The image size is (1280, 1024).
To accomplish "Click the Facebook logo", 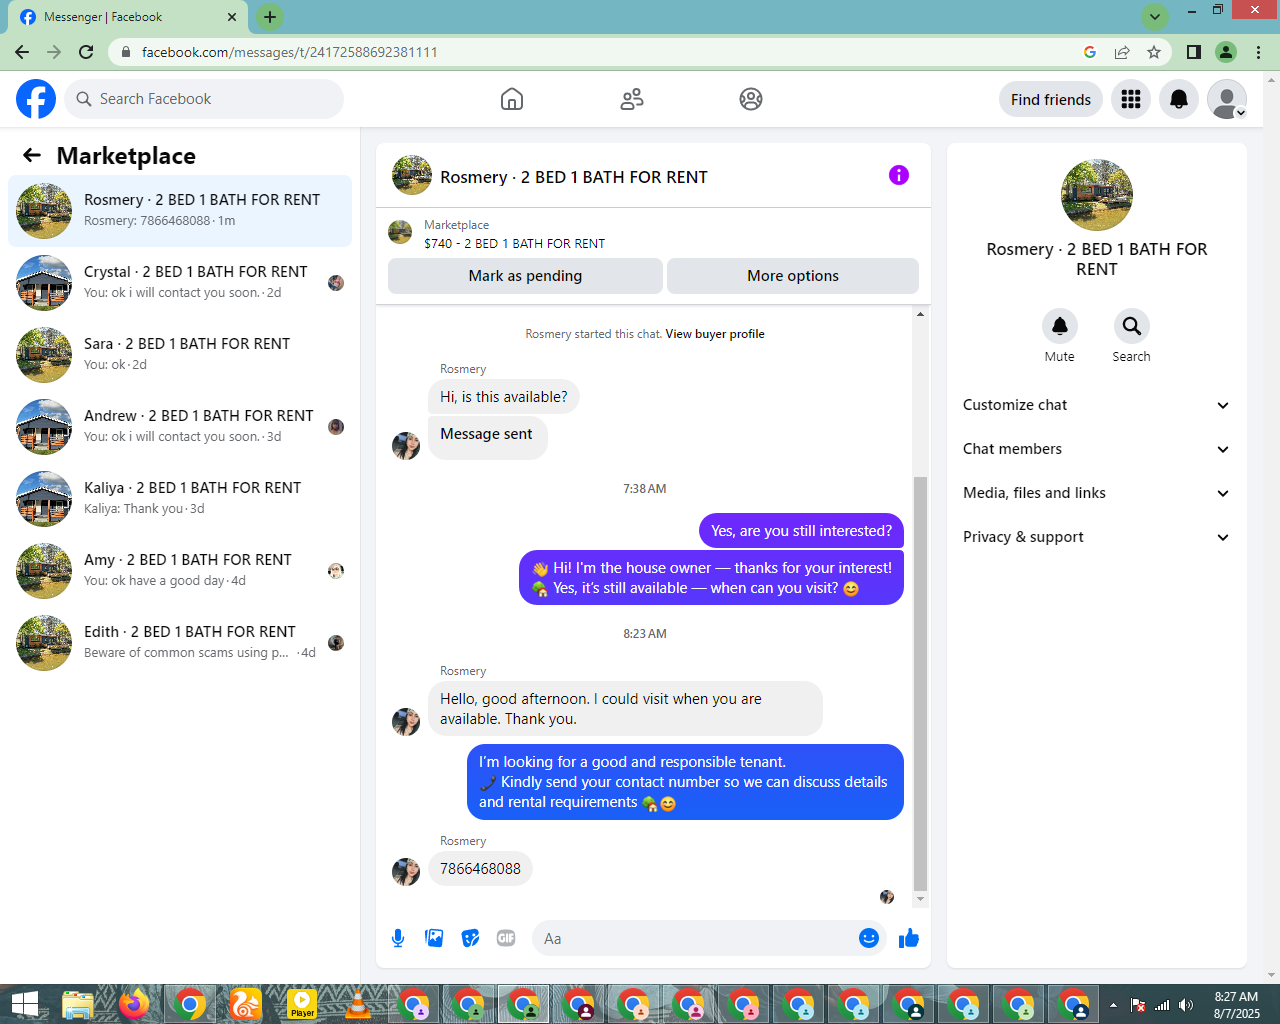I will point(36,99).
